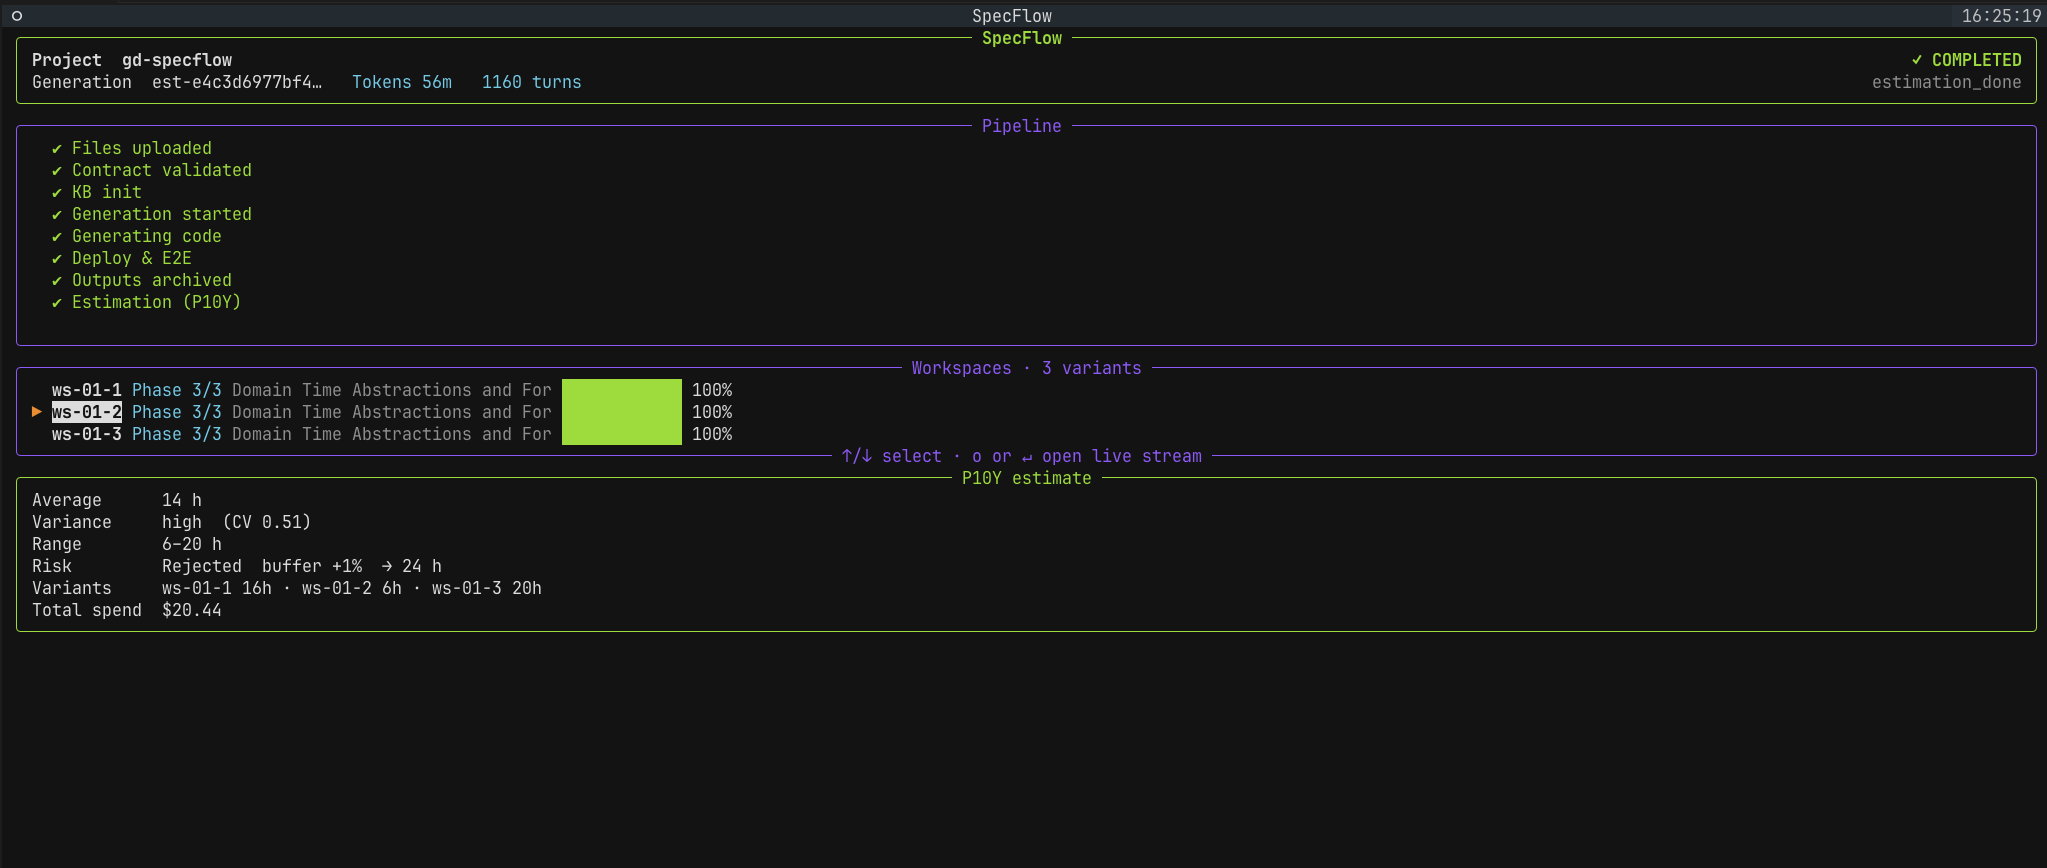Image resolution: width=2047 pixels, height=868 pixels.
Task: Click the checkmark next to Generation started
Action: pyautogui.click(x=57, y=215)
